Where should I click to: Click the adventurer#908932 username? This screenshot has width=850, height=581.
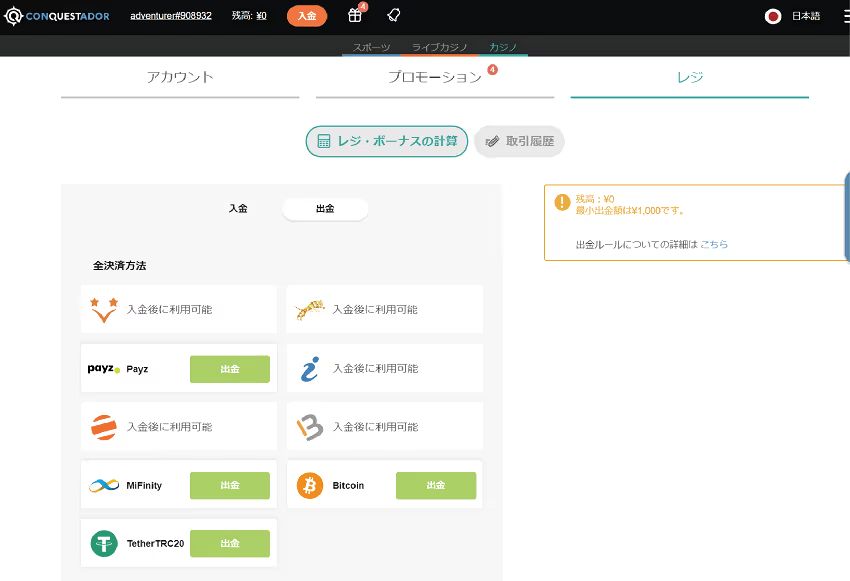click(171, 16)
